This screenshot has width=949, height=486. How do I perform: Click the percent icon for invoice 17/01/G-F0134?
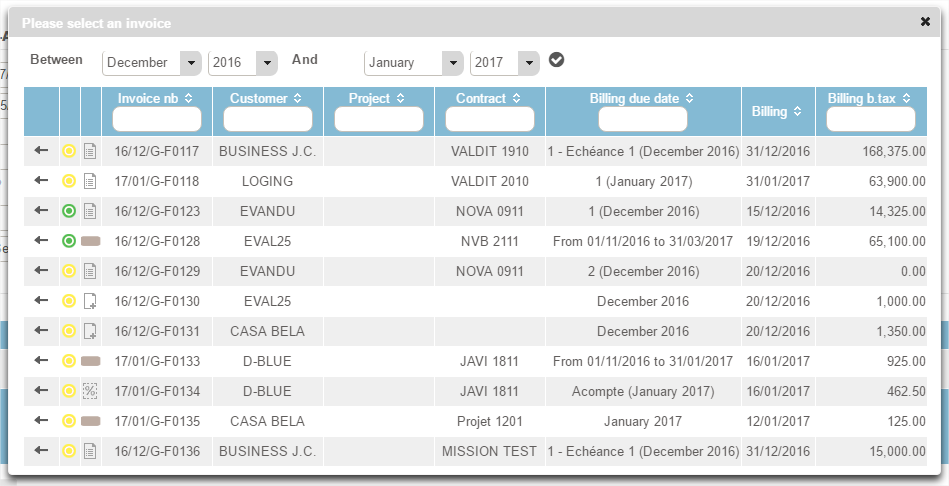[90, 392]
